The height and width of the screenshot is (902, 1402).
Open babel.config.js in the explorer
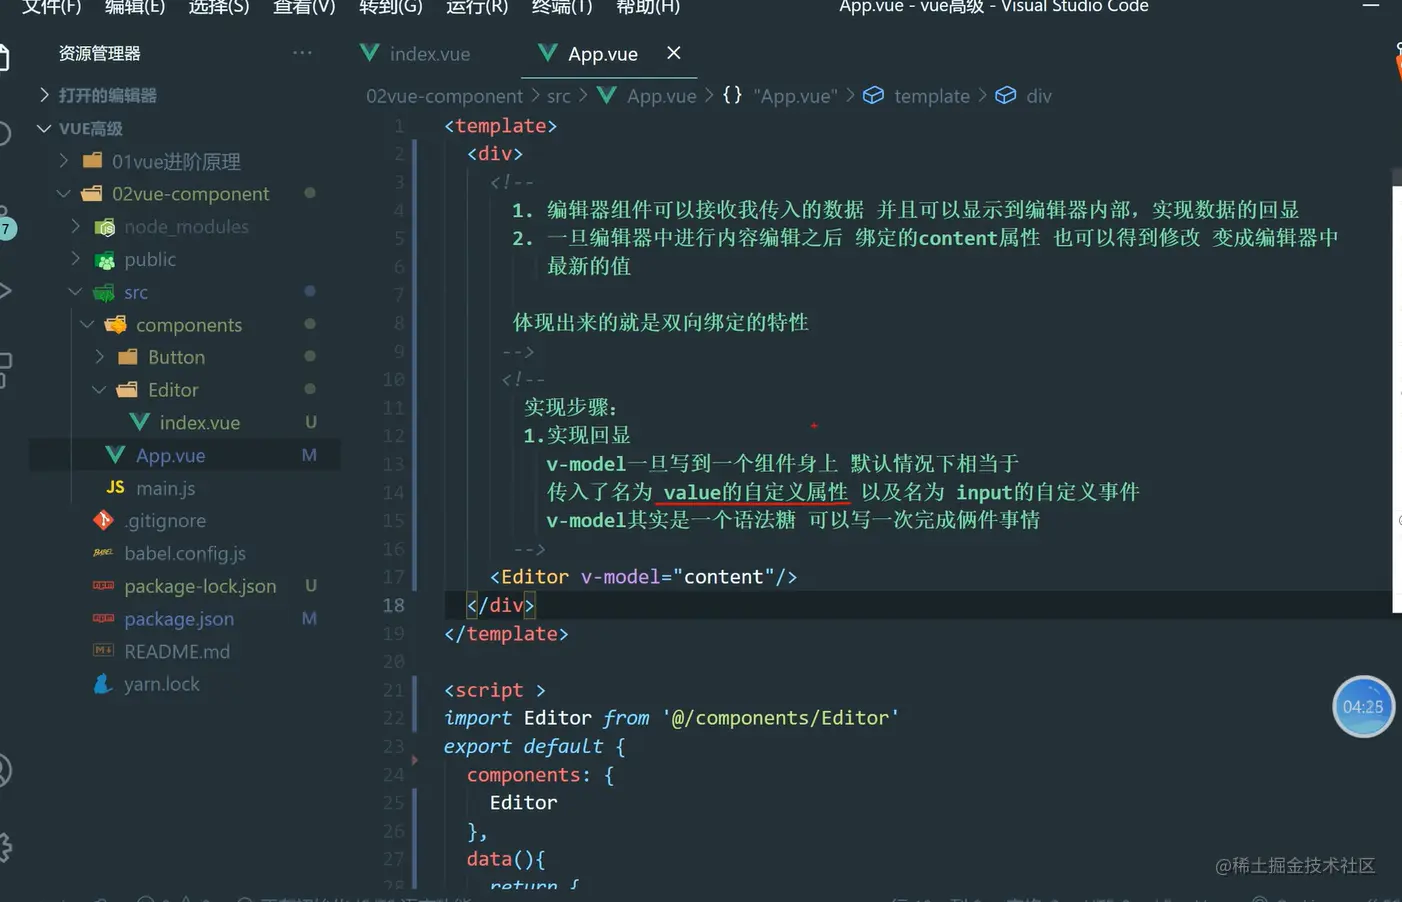coord(186,553)
